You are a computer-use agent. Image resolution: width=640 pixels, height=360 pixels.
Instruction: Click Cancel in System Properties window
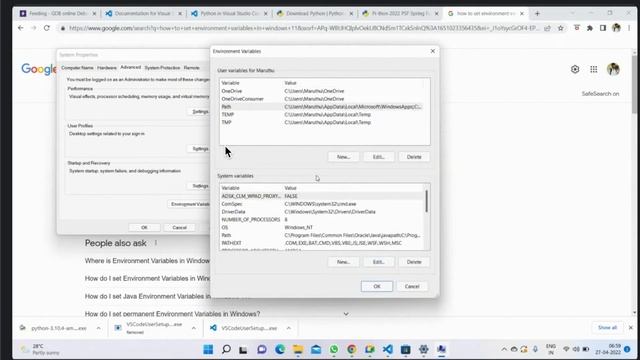[180, 227]
